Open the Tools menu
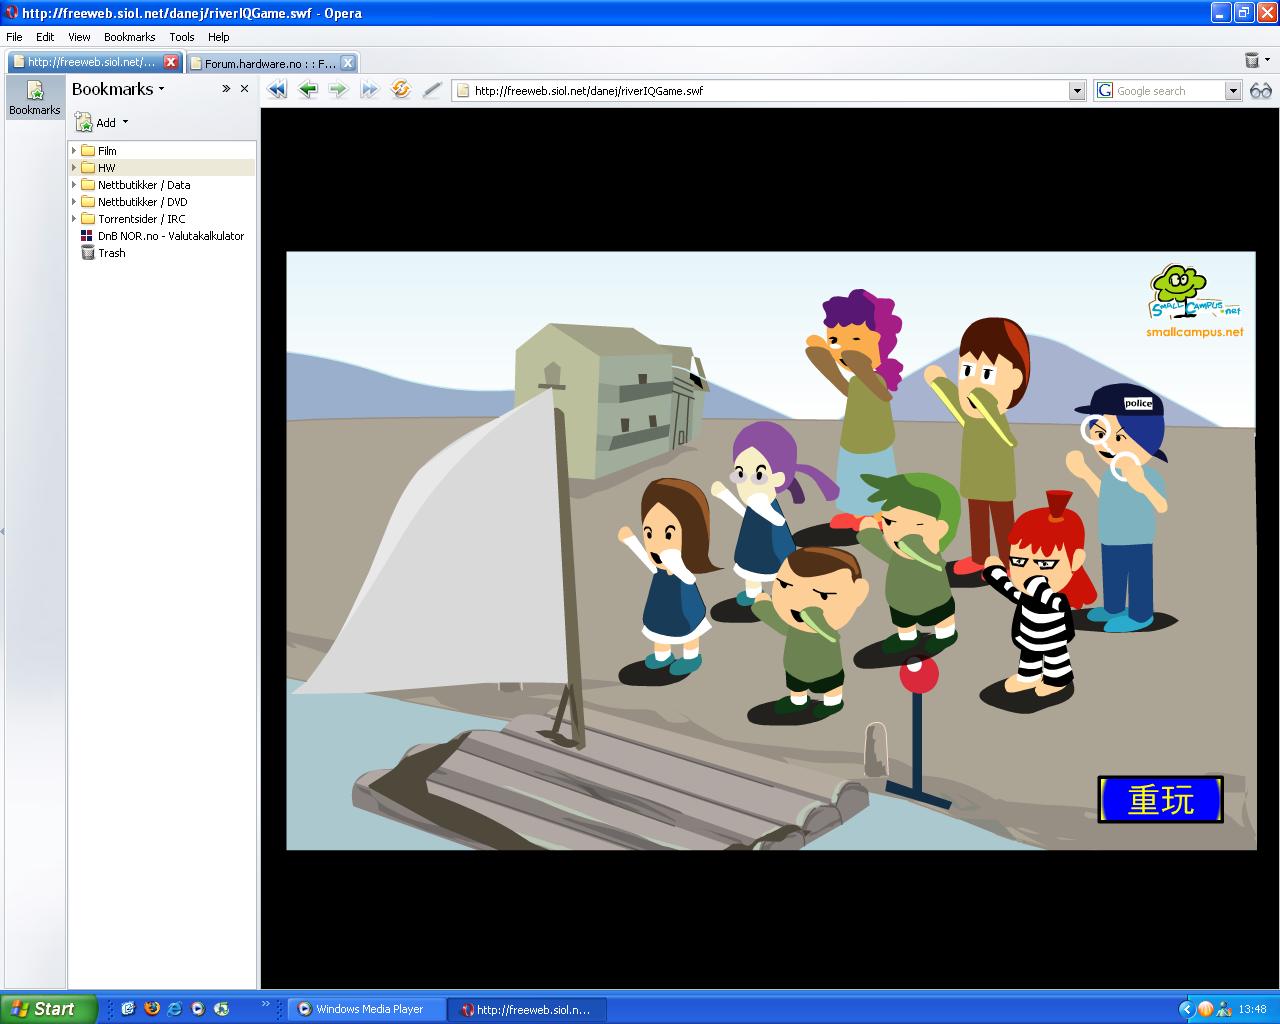The height and width of the screenshot is (1024, 1280). tap(182, 37)
